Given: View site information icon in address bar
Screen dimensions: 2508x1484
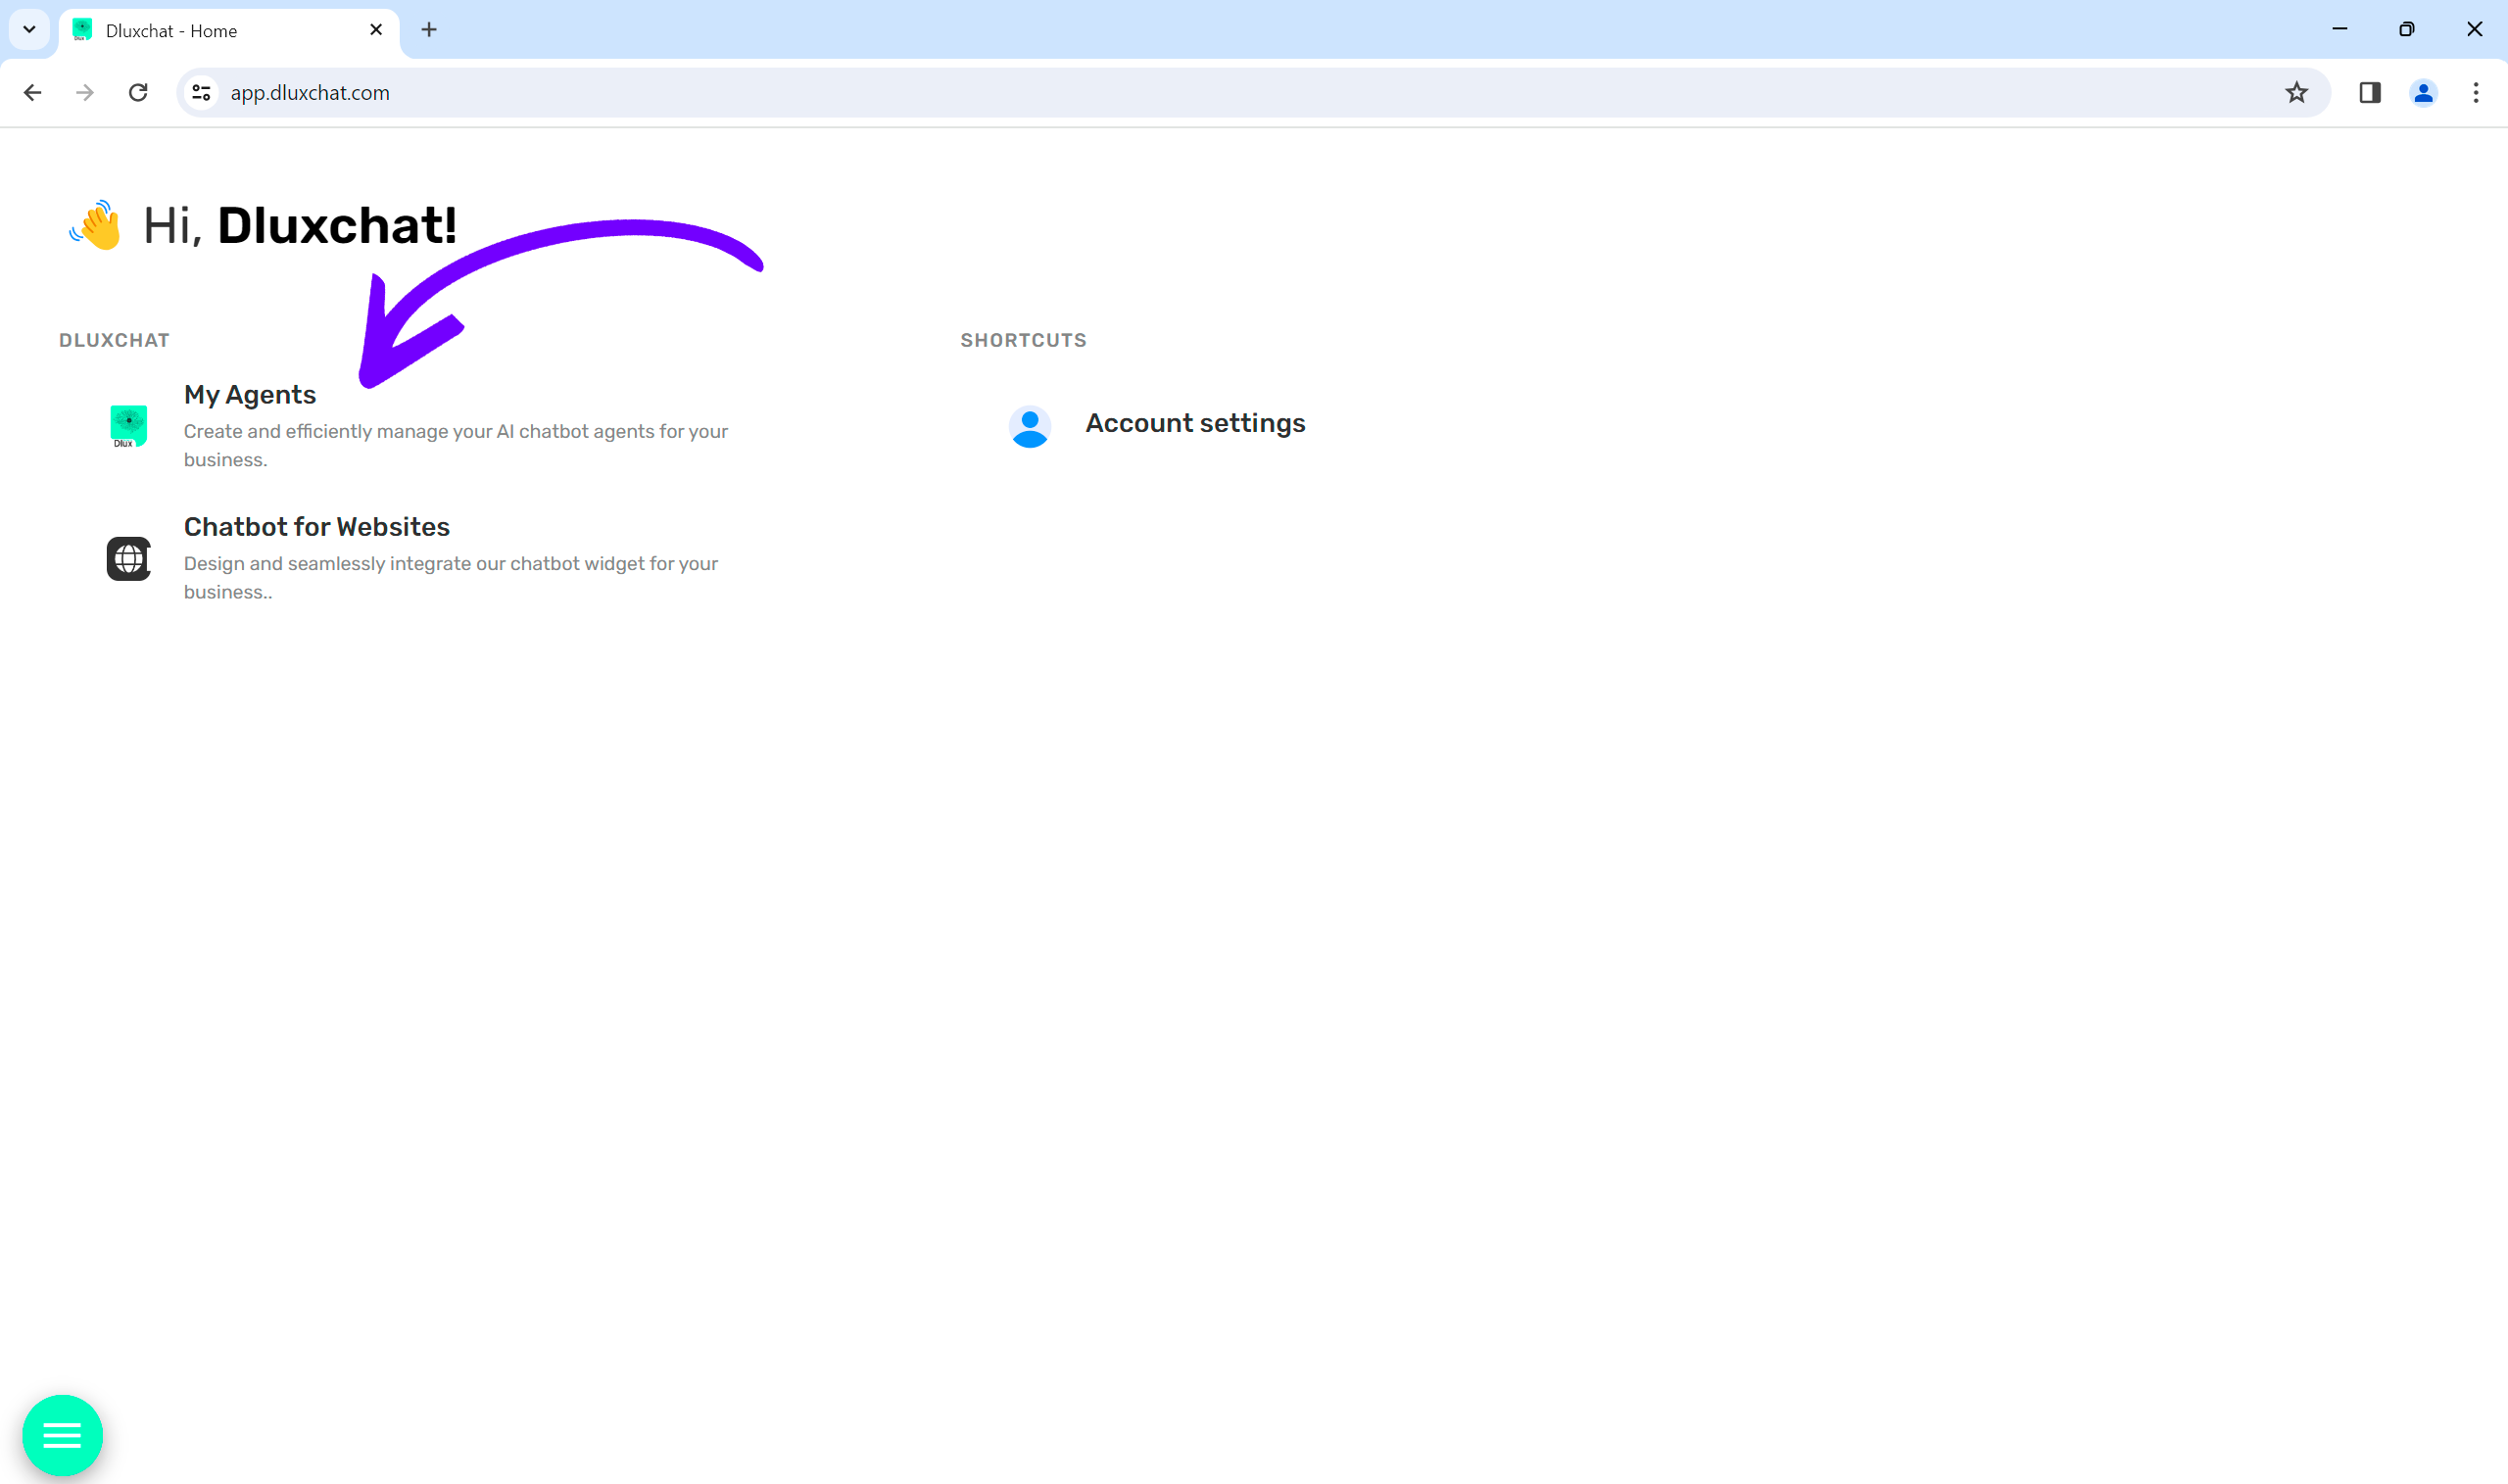Looking at the screenshot, I should point(201,93).
